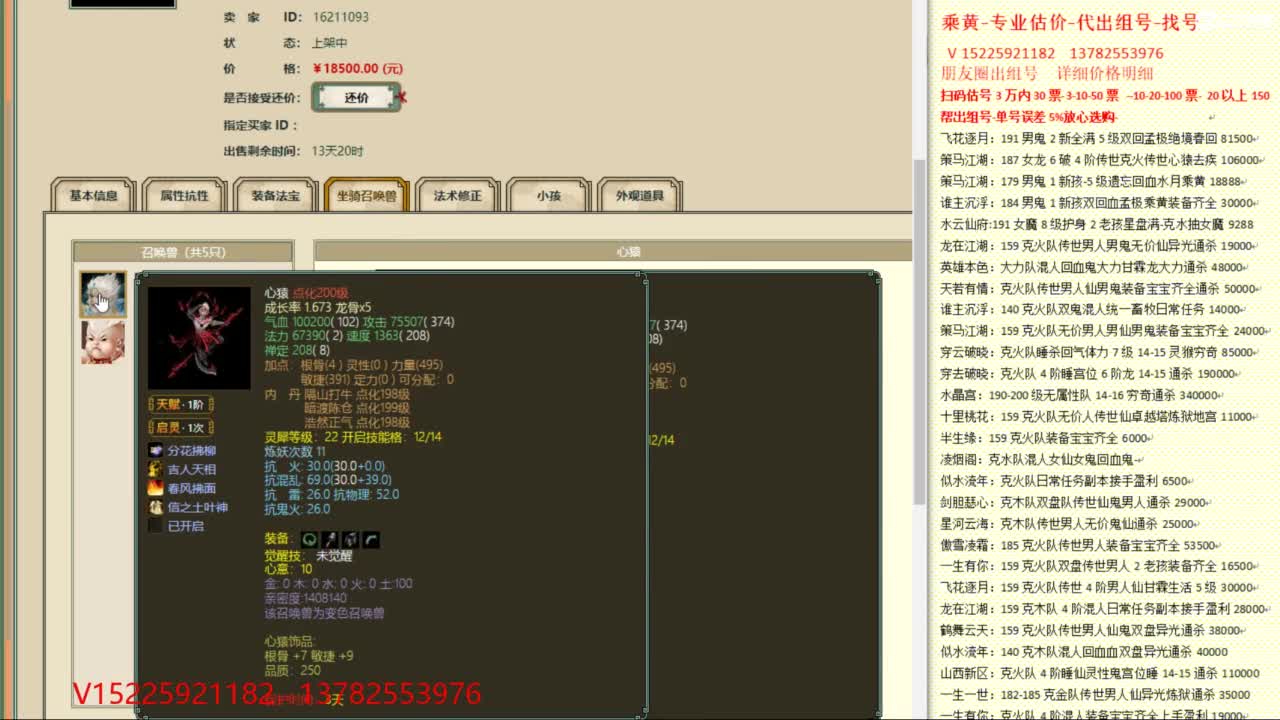Click the curved blade equipment icon

coord(371,540)
